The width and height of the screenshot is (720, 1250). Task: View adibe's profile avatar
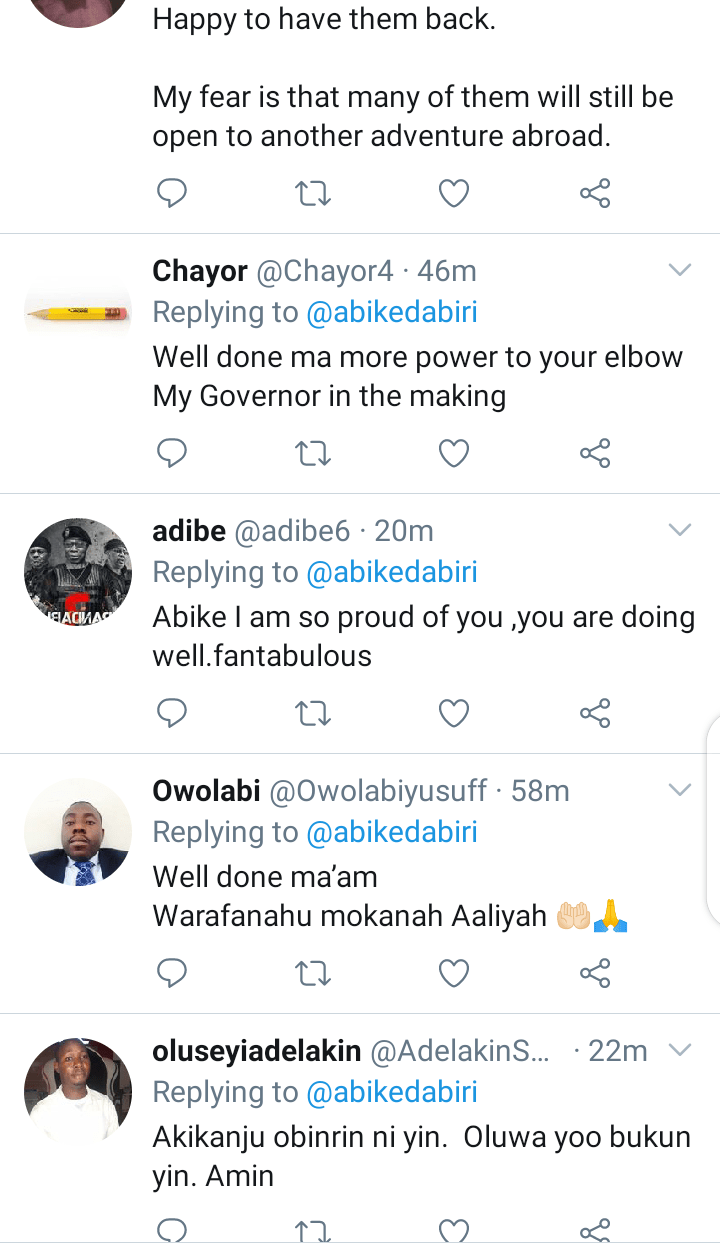[78, 572]
